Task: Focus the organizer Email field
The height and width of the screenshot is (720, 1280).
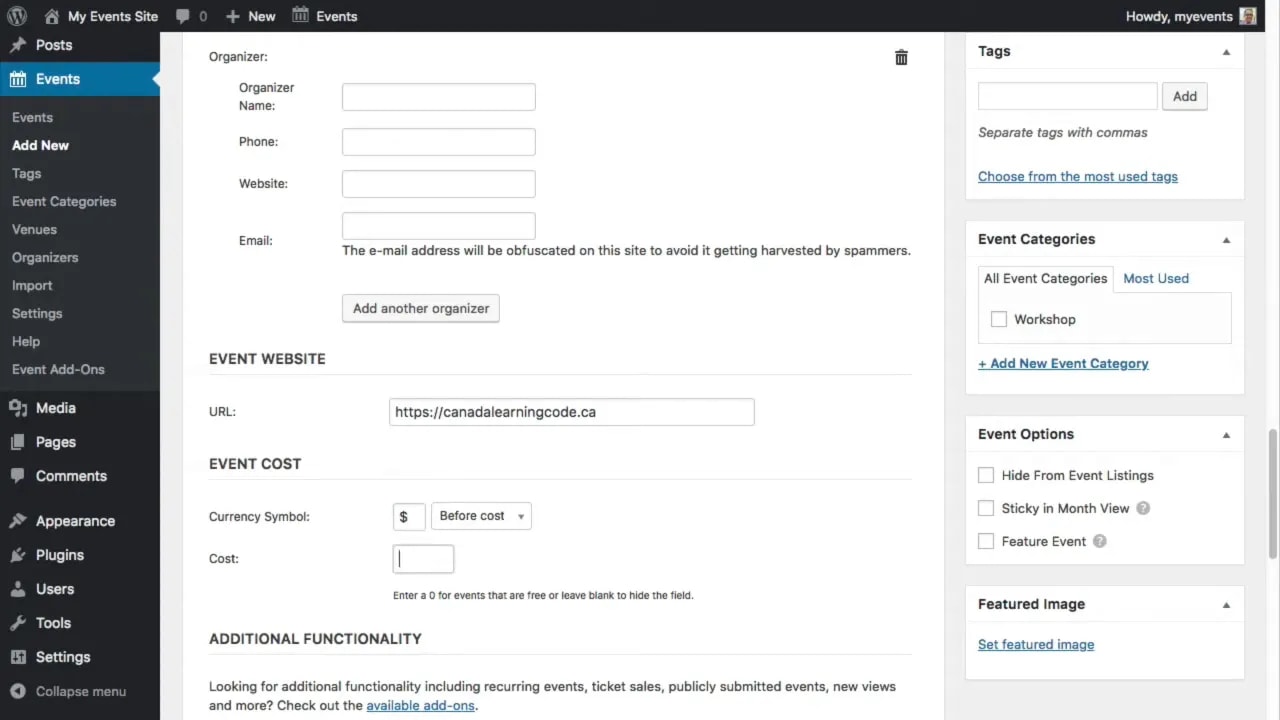Action: (439, 226)
